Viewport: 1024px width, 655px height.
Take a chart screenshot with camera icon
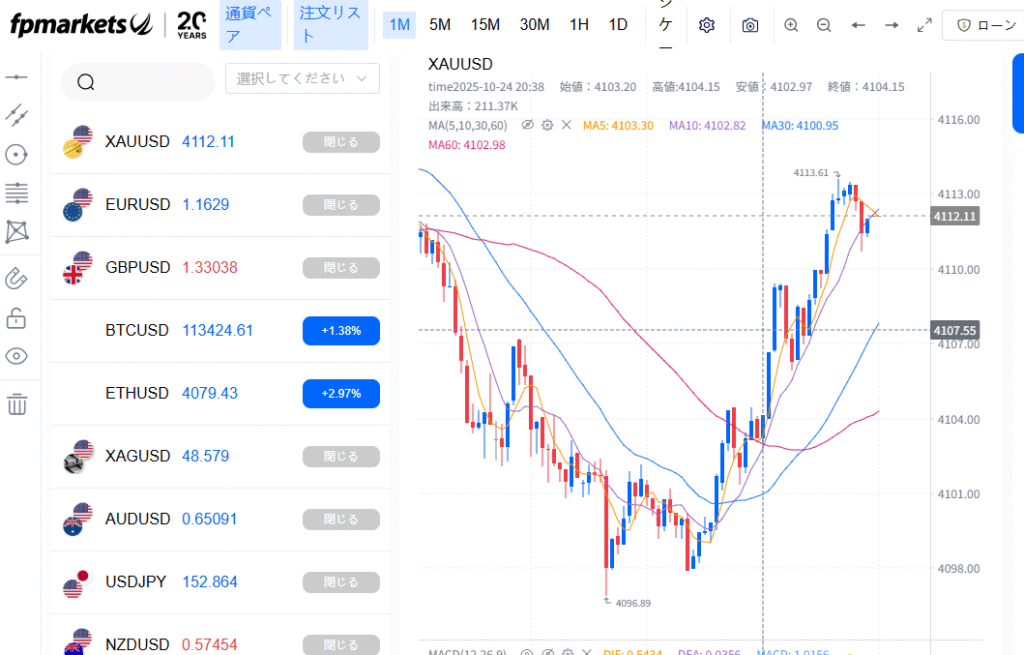point(750,25)
